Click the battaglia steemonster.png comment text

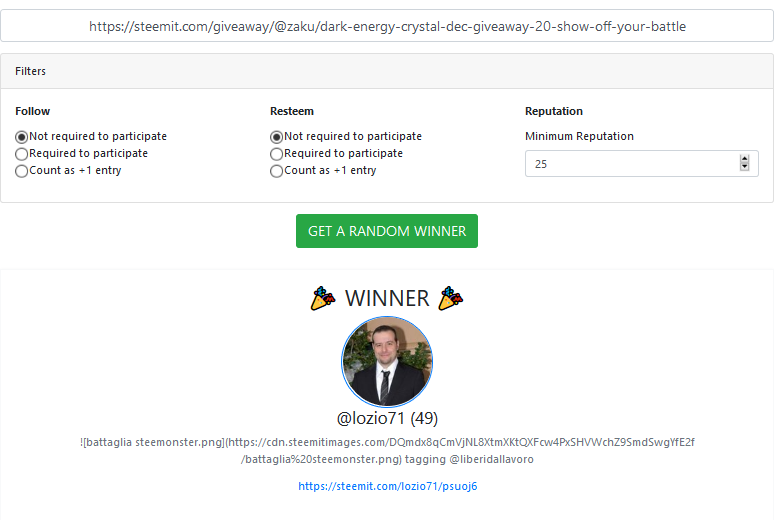coord(387,450)
